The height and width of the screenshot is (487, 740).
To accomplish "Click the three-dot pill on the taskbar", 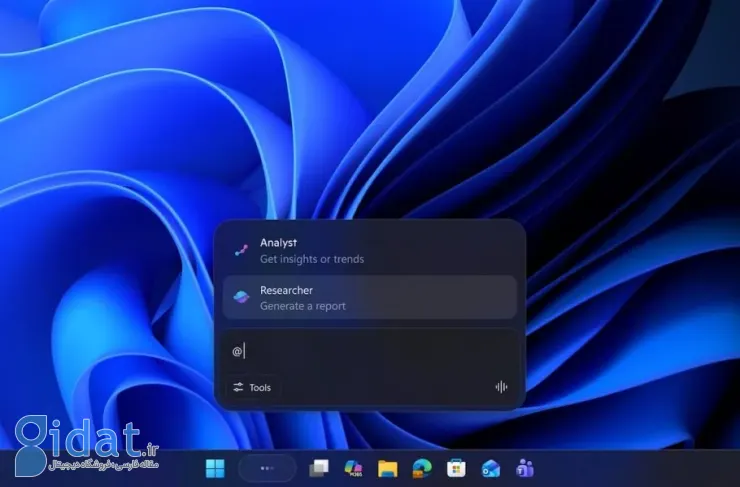I will pos(267,468).
